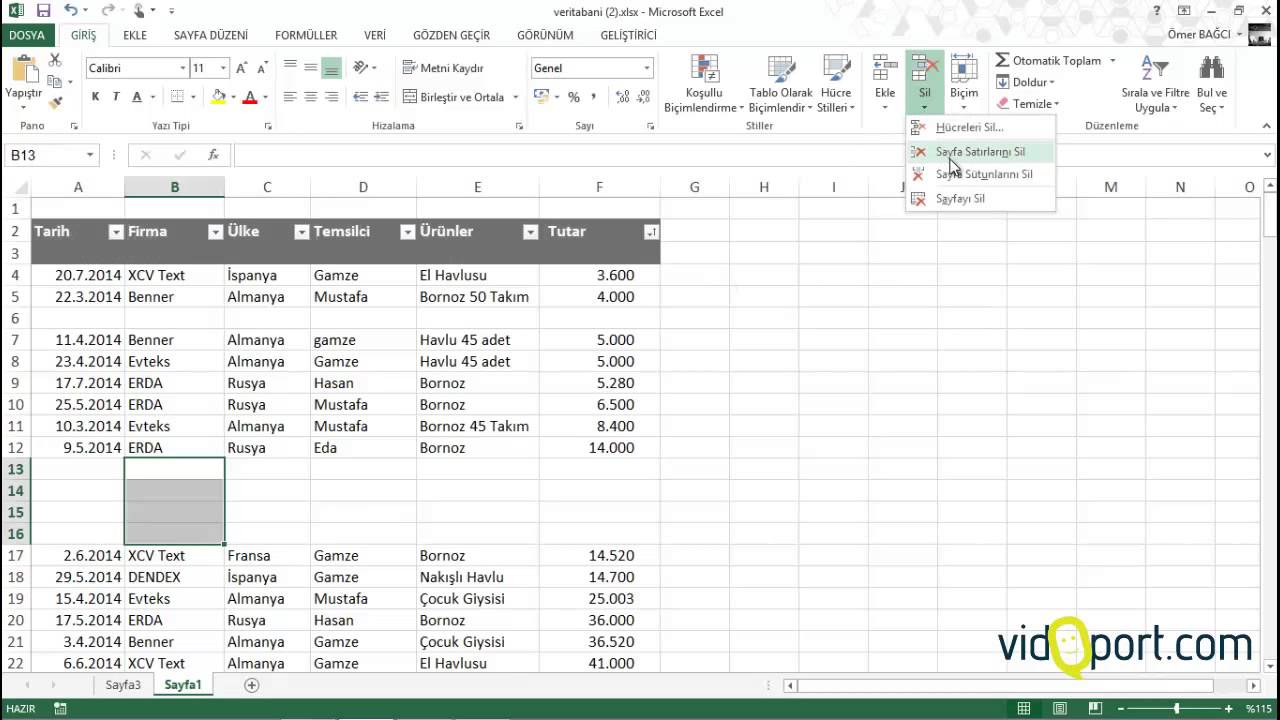Align text left icon

(290, 97)
